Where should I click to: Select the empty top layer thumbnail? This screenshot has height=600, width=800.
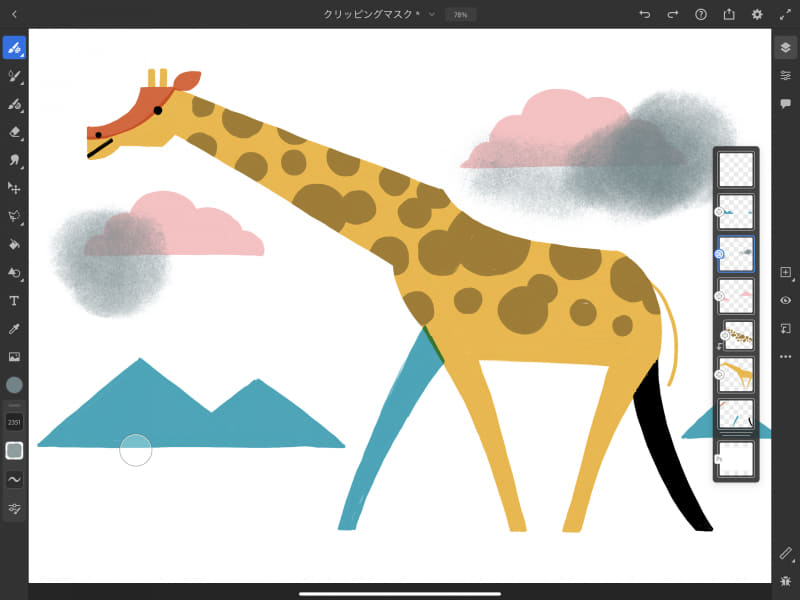coord(736,169)
